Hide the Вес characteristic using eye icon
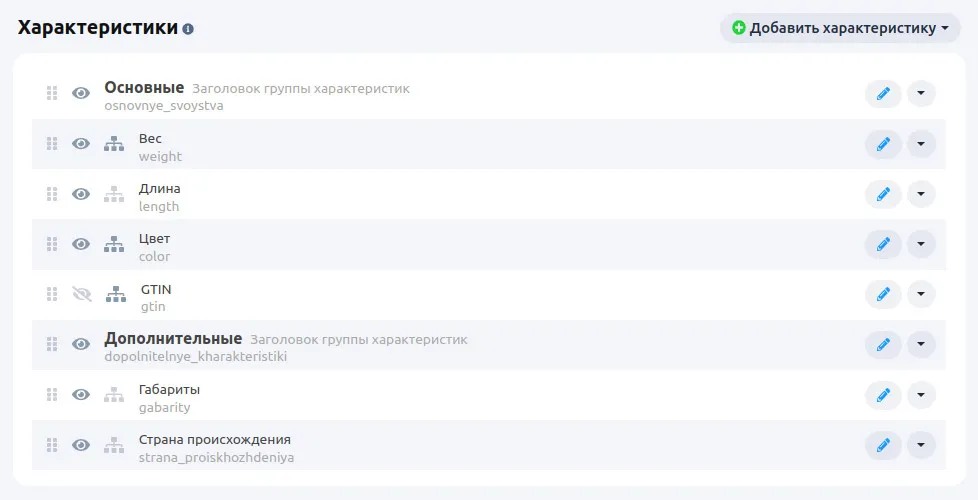This screenshot has height=500, width=978. click(81, 144)
